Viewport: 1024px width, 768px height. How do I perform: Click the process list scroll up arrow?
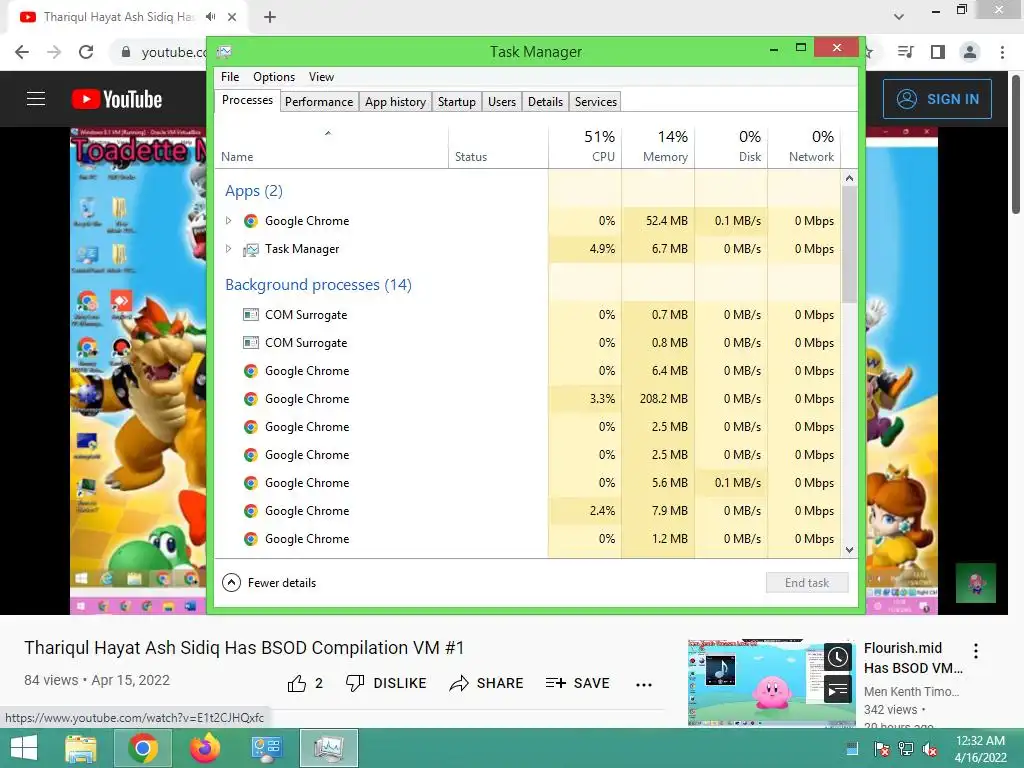[849, 178]
